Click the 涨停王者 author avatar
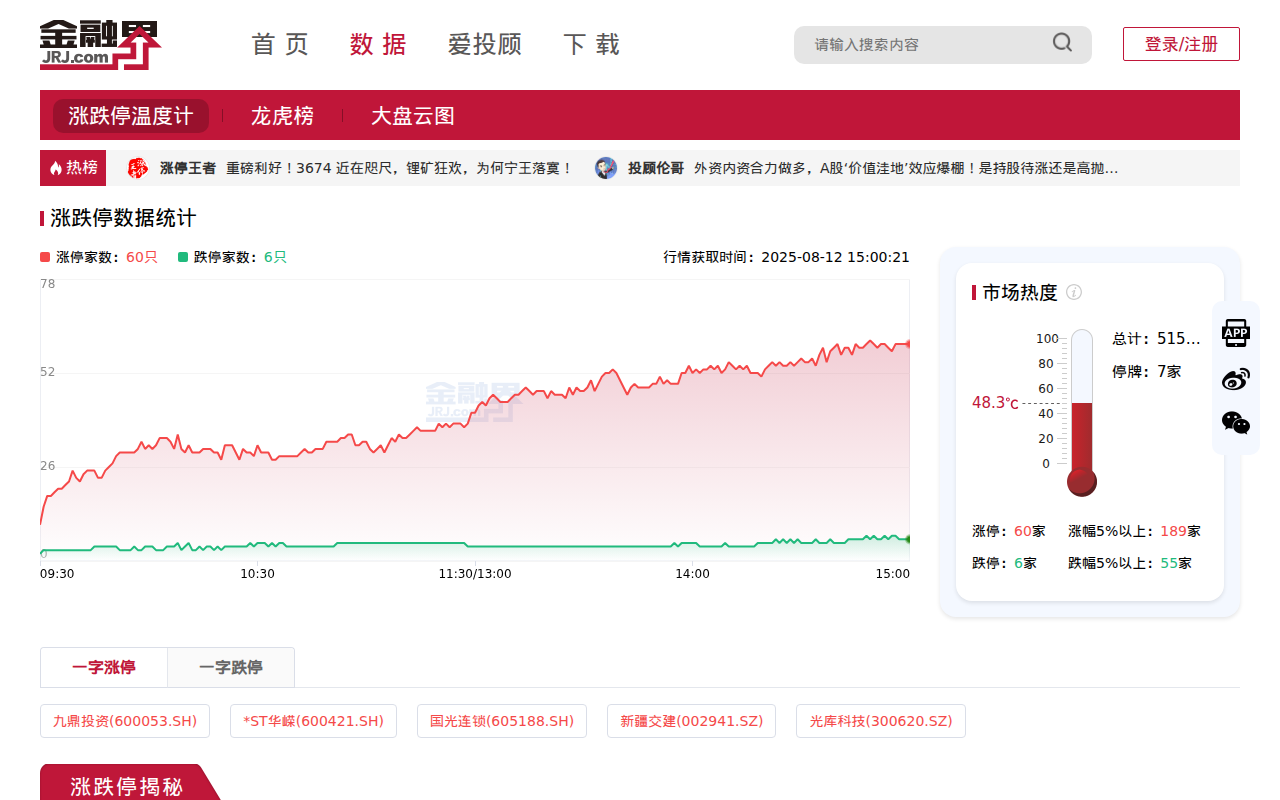This screenshot has width=1280, height=800. click(x=138, y=168)
